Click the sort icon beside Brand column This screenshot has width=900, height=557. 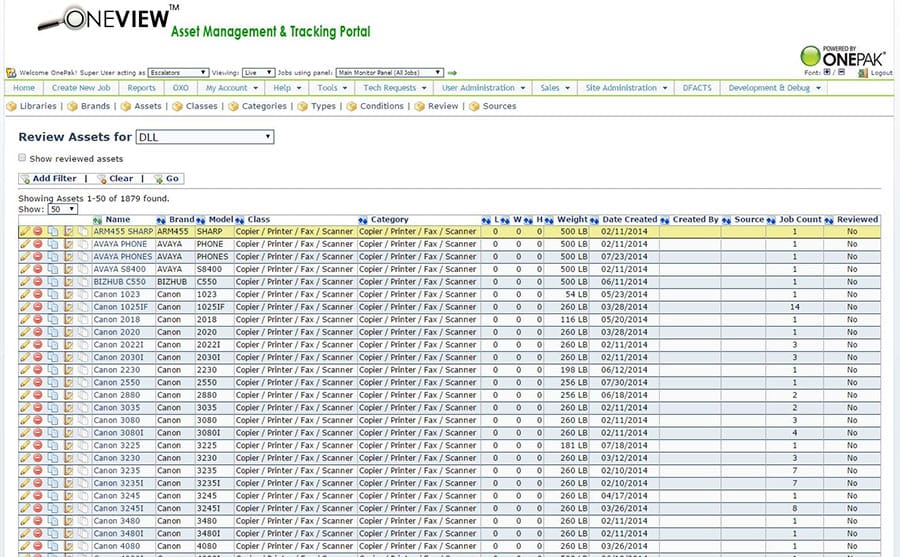pyautogui.click(x=161, y=220)
